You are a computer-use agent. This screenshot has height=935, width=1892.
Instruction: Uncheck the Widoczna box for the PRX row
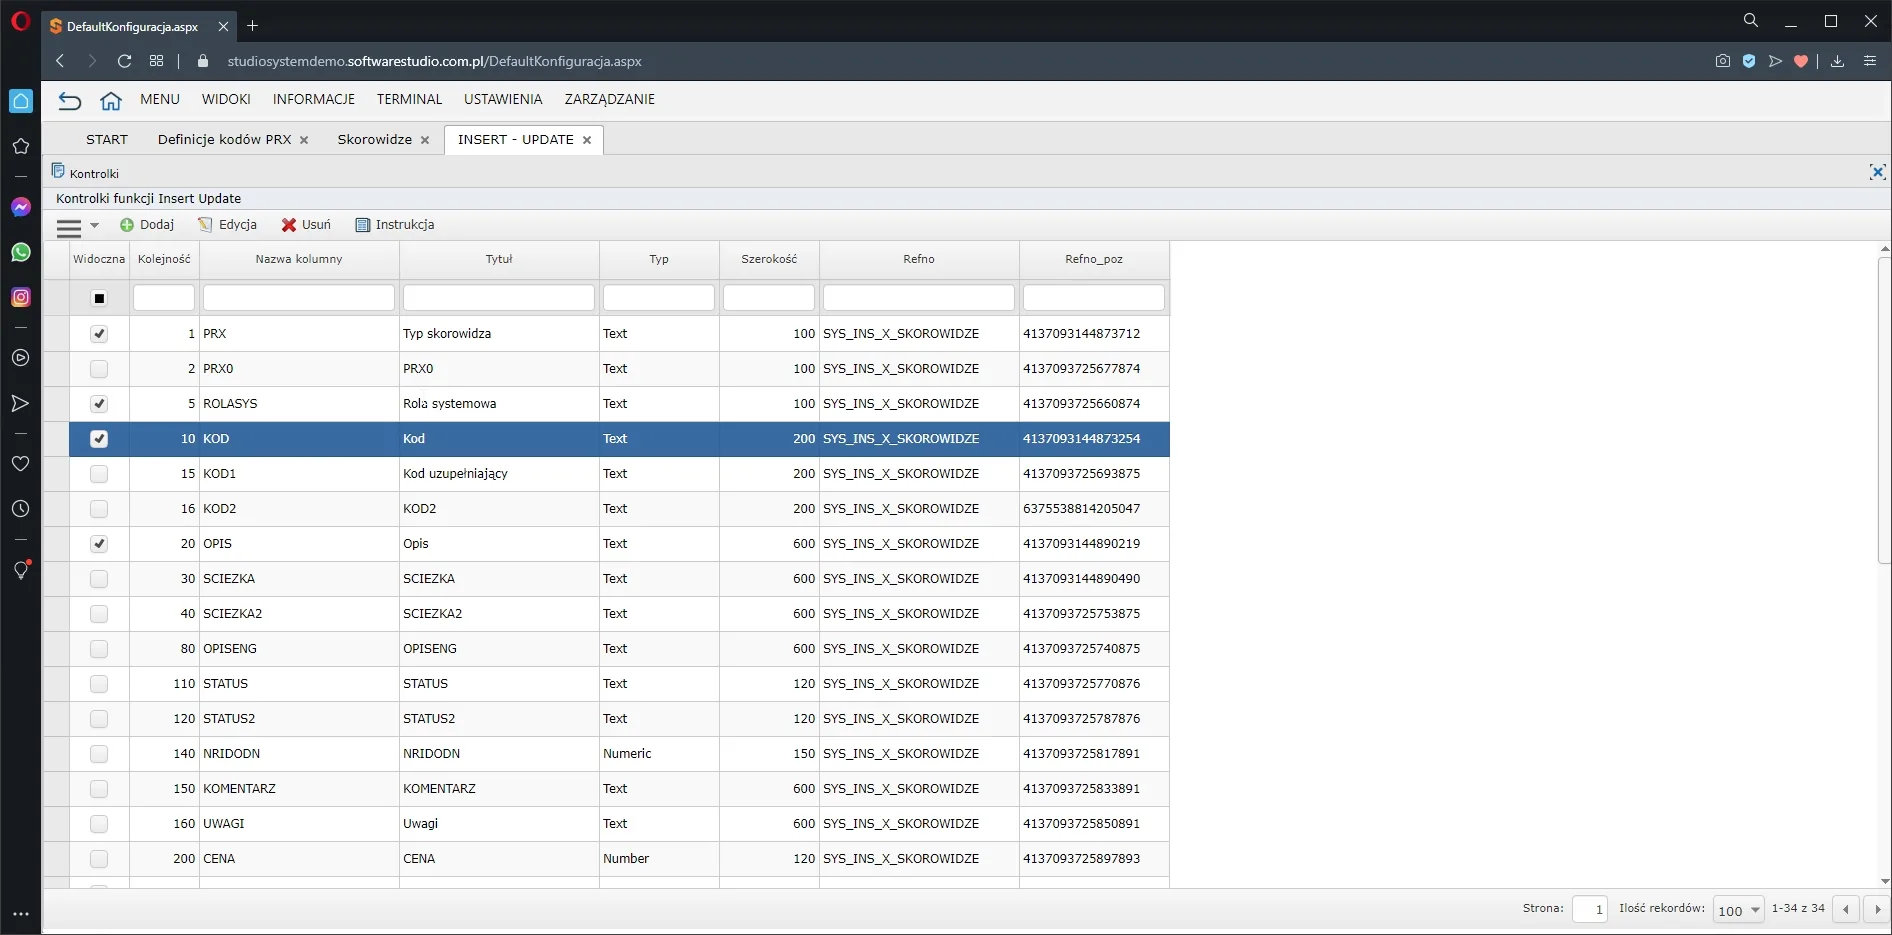click(x=99, y=334)
